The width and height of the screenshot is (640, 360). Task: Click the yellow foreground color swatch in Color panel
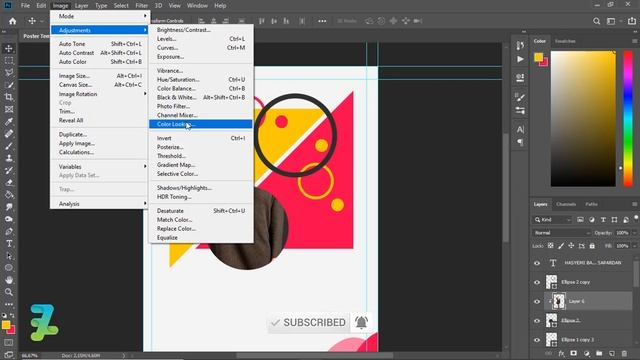click(x=538, y=57)
